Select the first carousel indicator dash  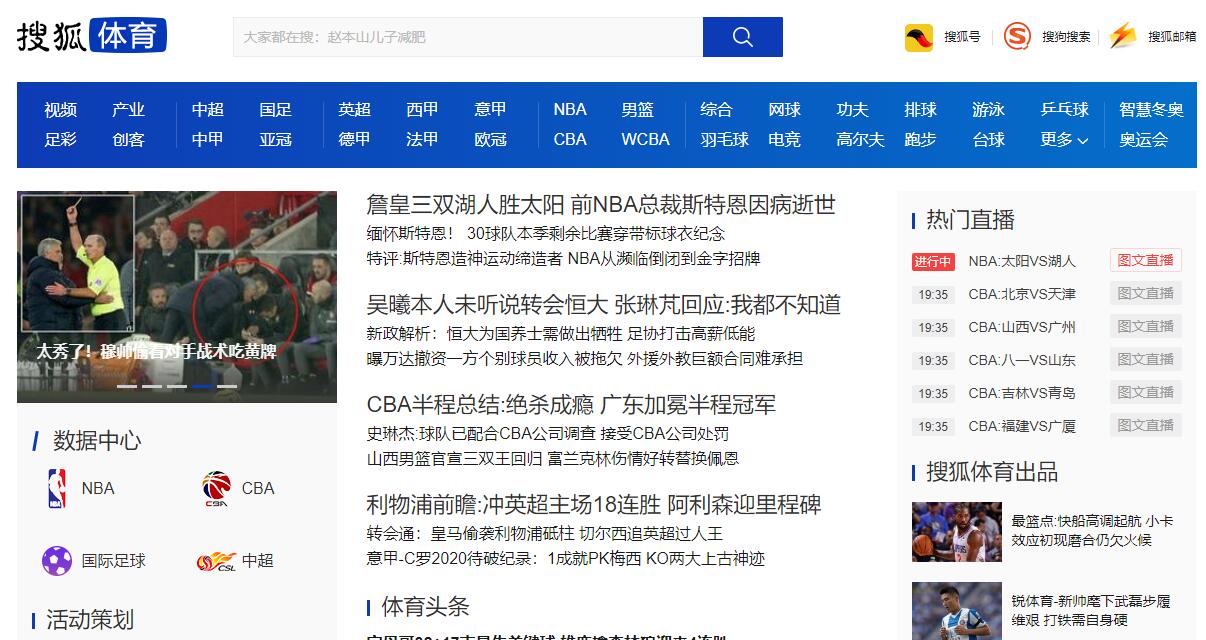tap(127, 385)
